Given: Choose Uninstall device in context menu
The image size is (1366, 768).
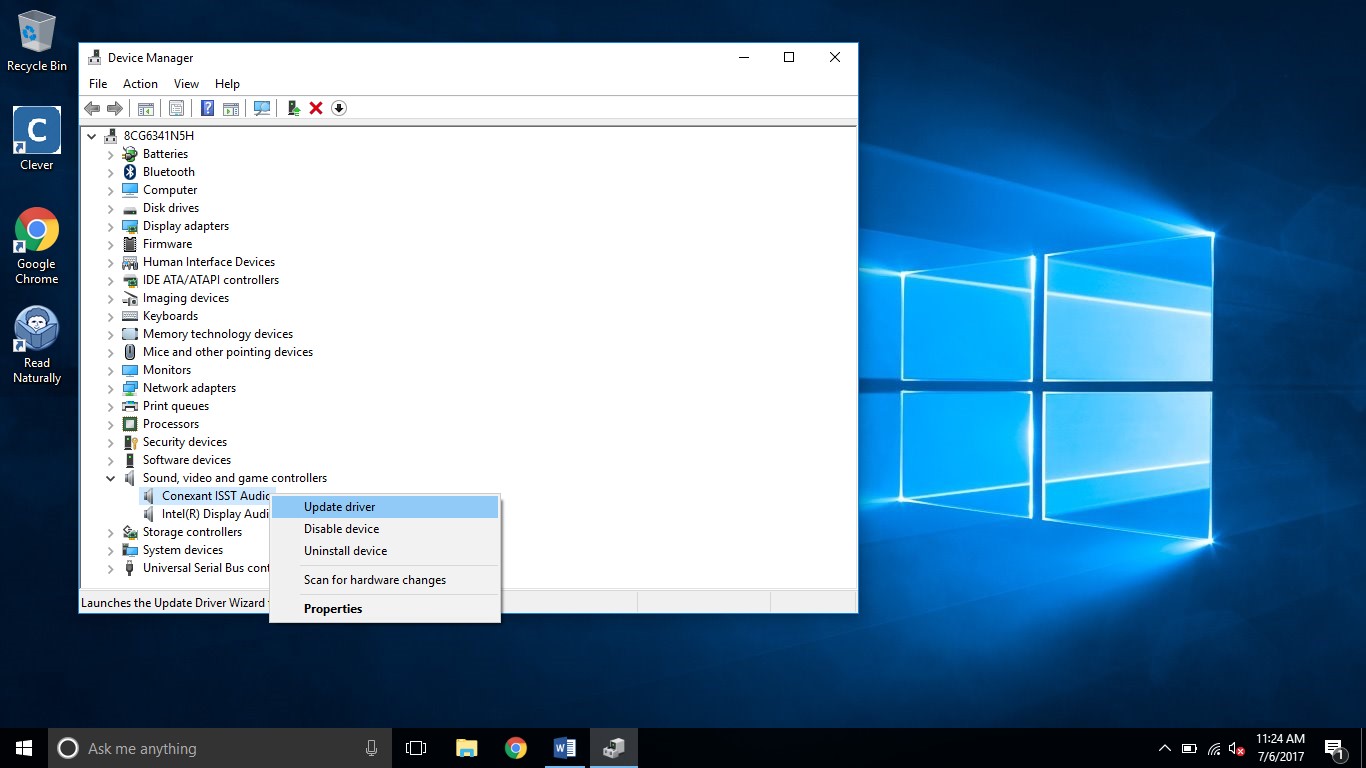Looking at the screenshot, I should [385, 551].
